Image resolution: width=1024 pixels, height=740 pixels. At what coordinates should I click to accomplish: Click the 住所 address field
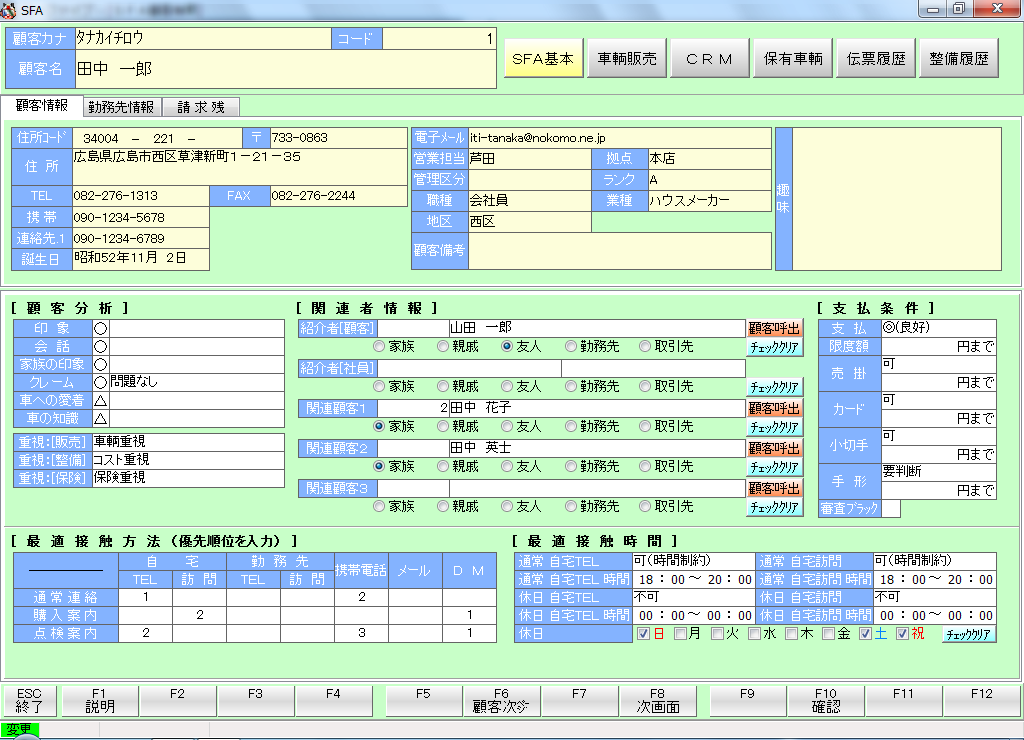[240, 167]
